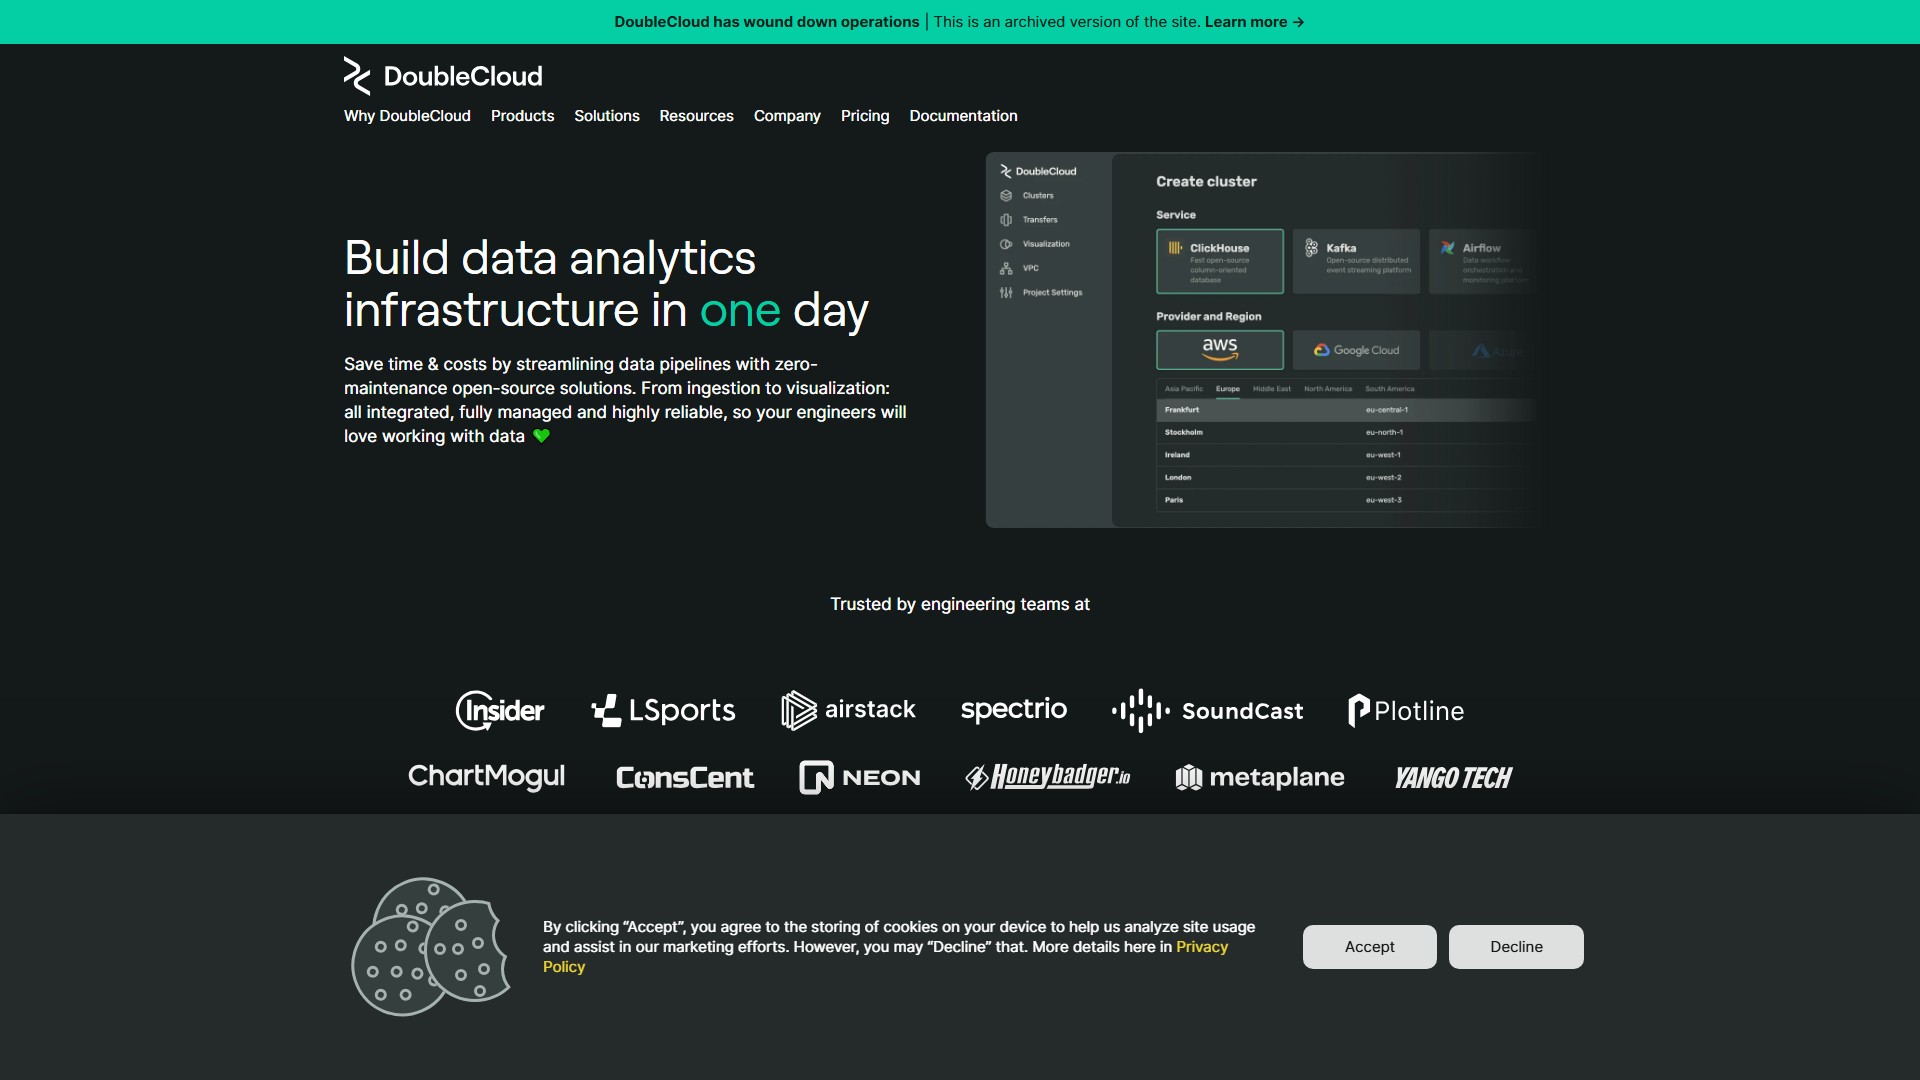1920x1080 pixels.
Task: Select the VPC network icon
Action: [x=1006, y=268]
